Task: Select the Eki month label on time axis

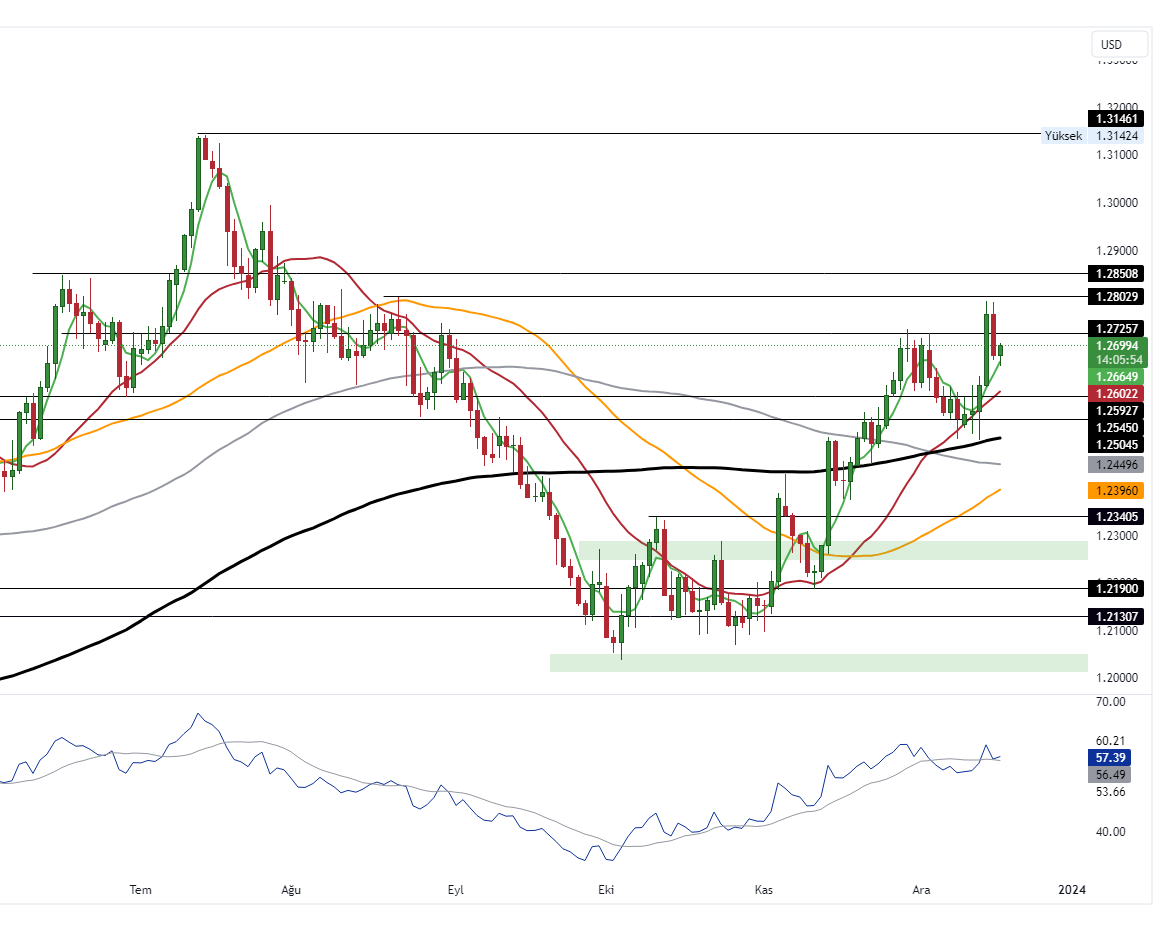Action: coord(604,889)
